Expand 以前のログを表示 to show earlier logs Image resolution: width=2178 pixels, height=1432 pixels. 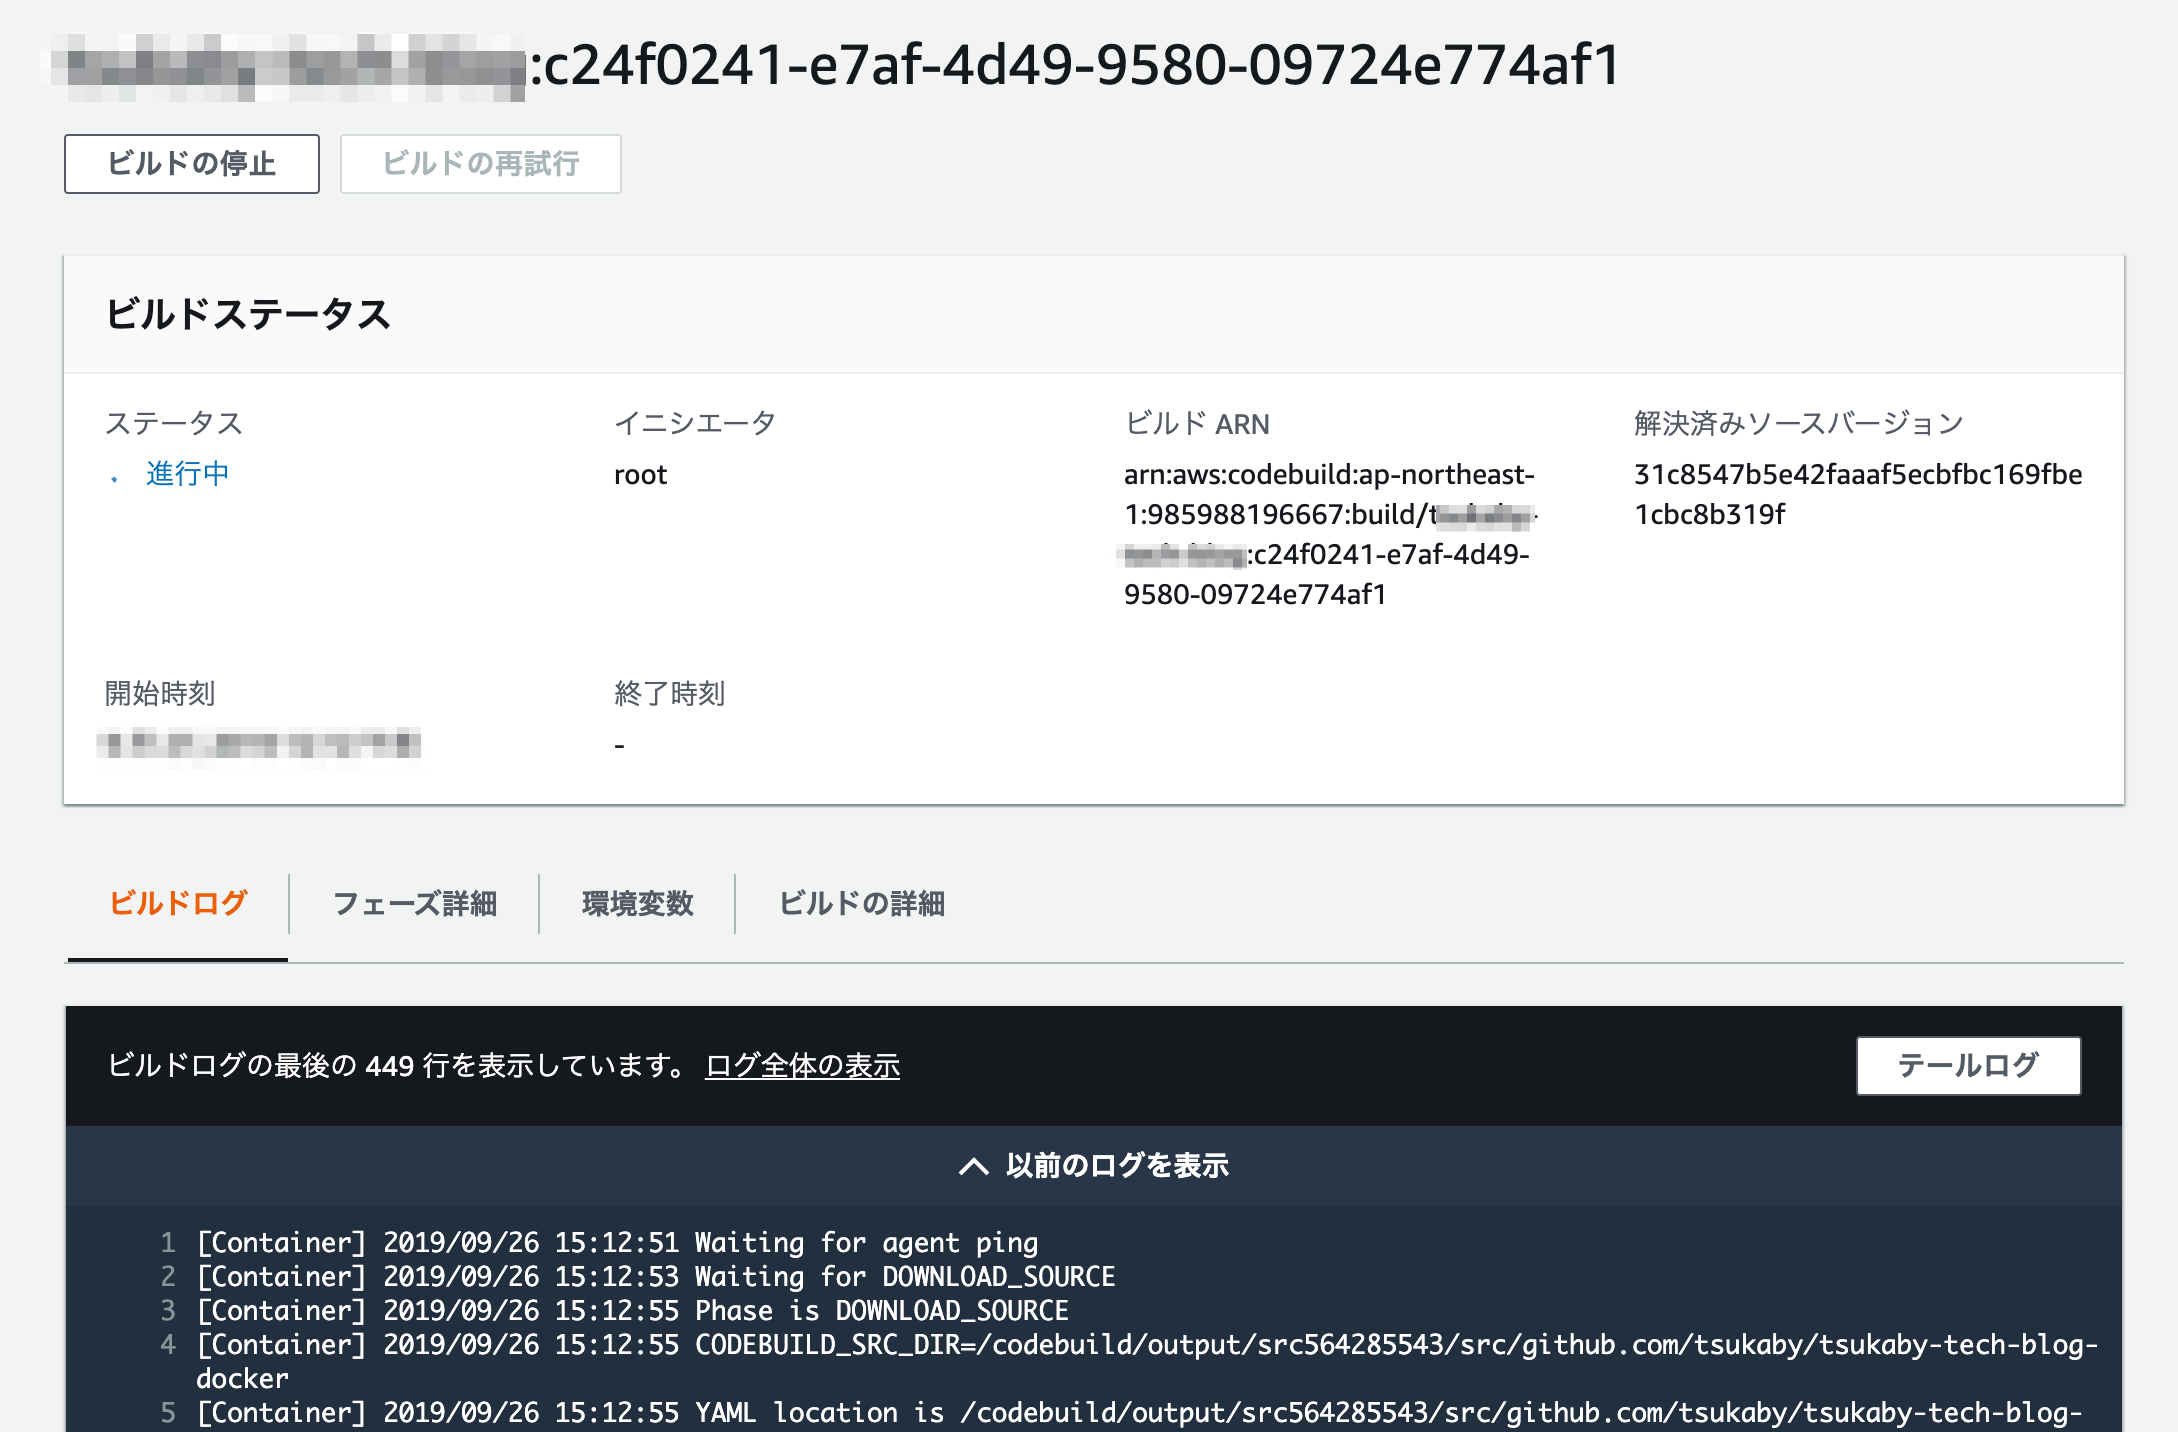click(1116, 1166)
